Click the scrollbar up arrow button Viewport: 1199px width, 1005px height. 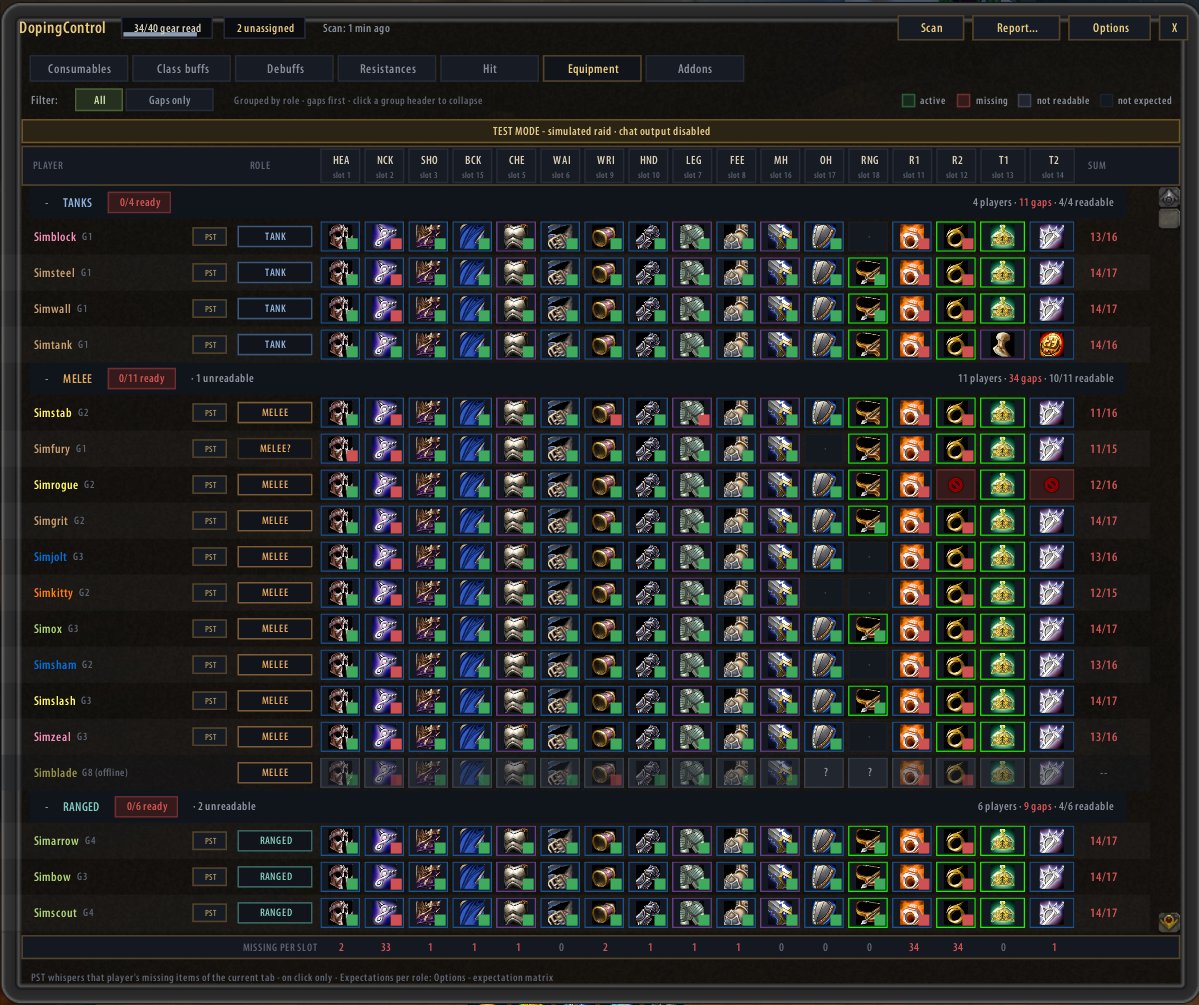tap(1169, 197)
